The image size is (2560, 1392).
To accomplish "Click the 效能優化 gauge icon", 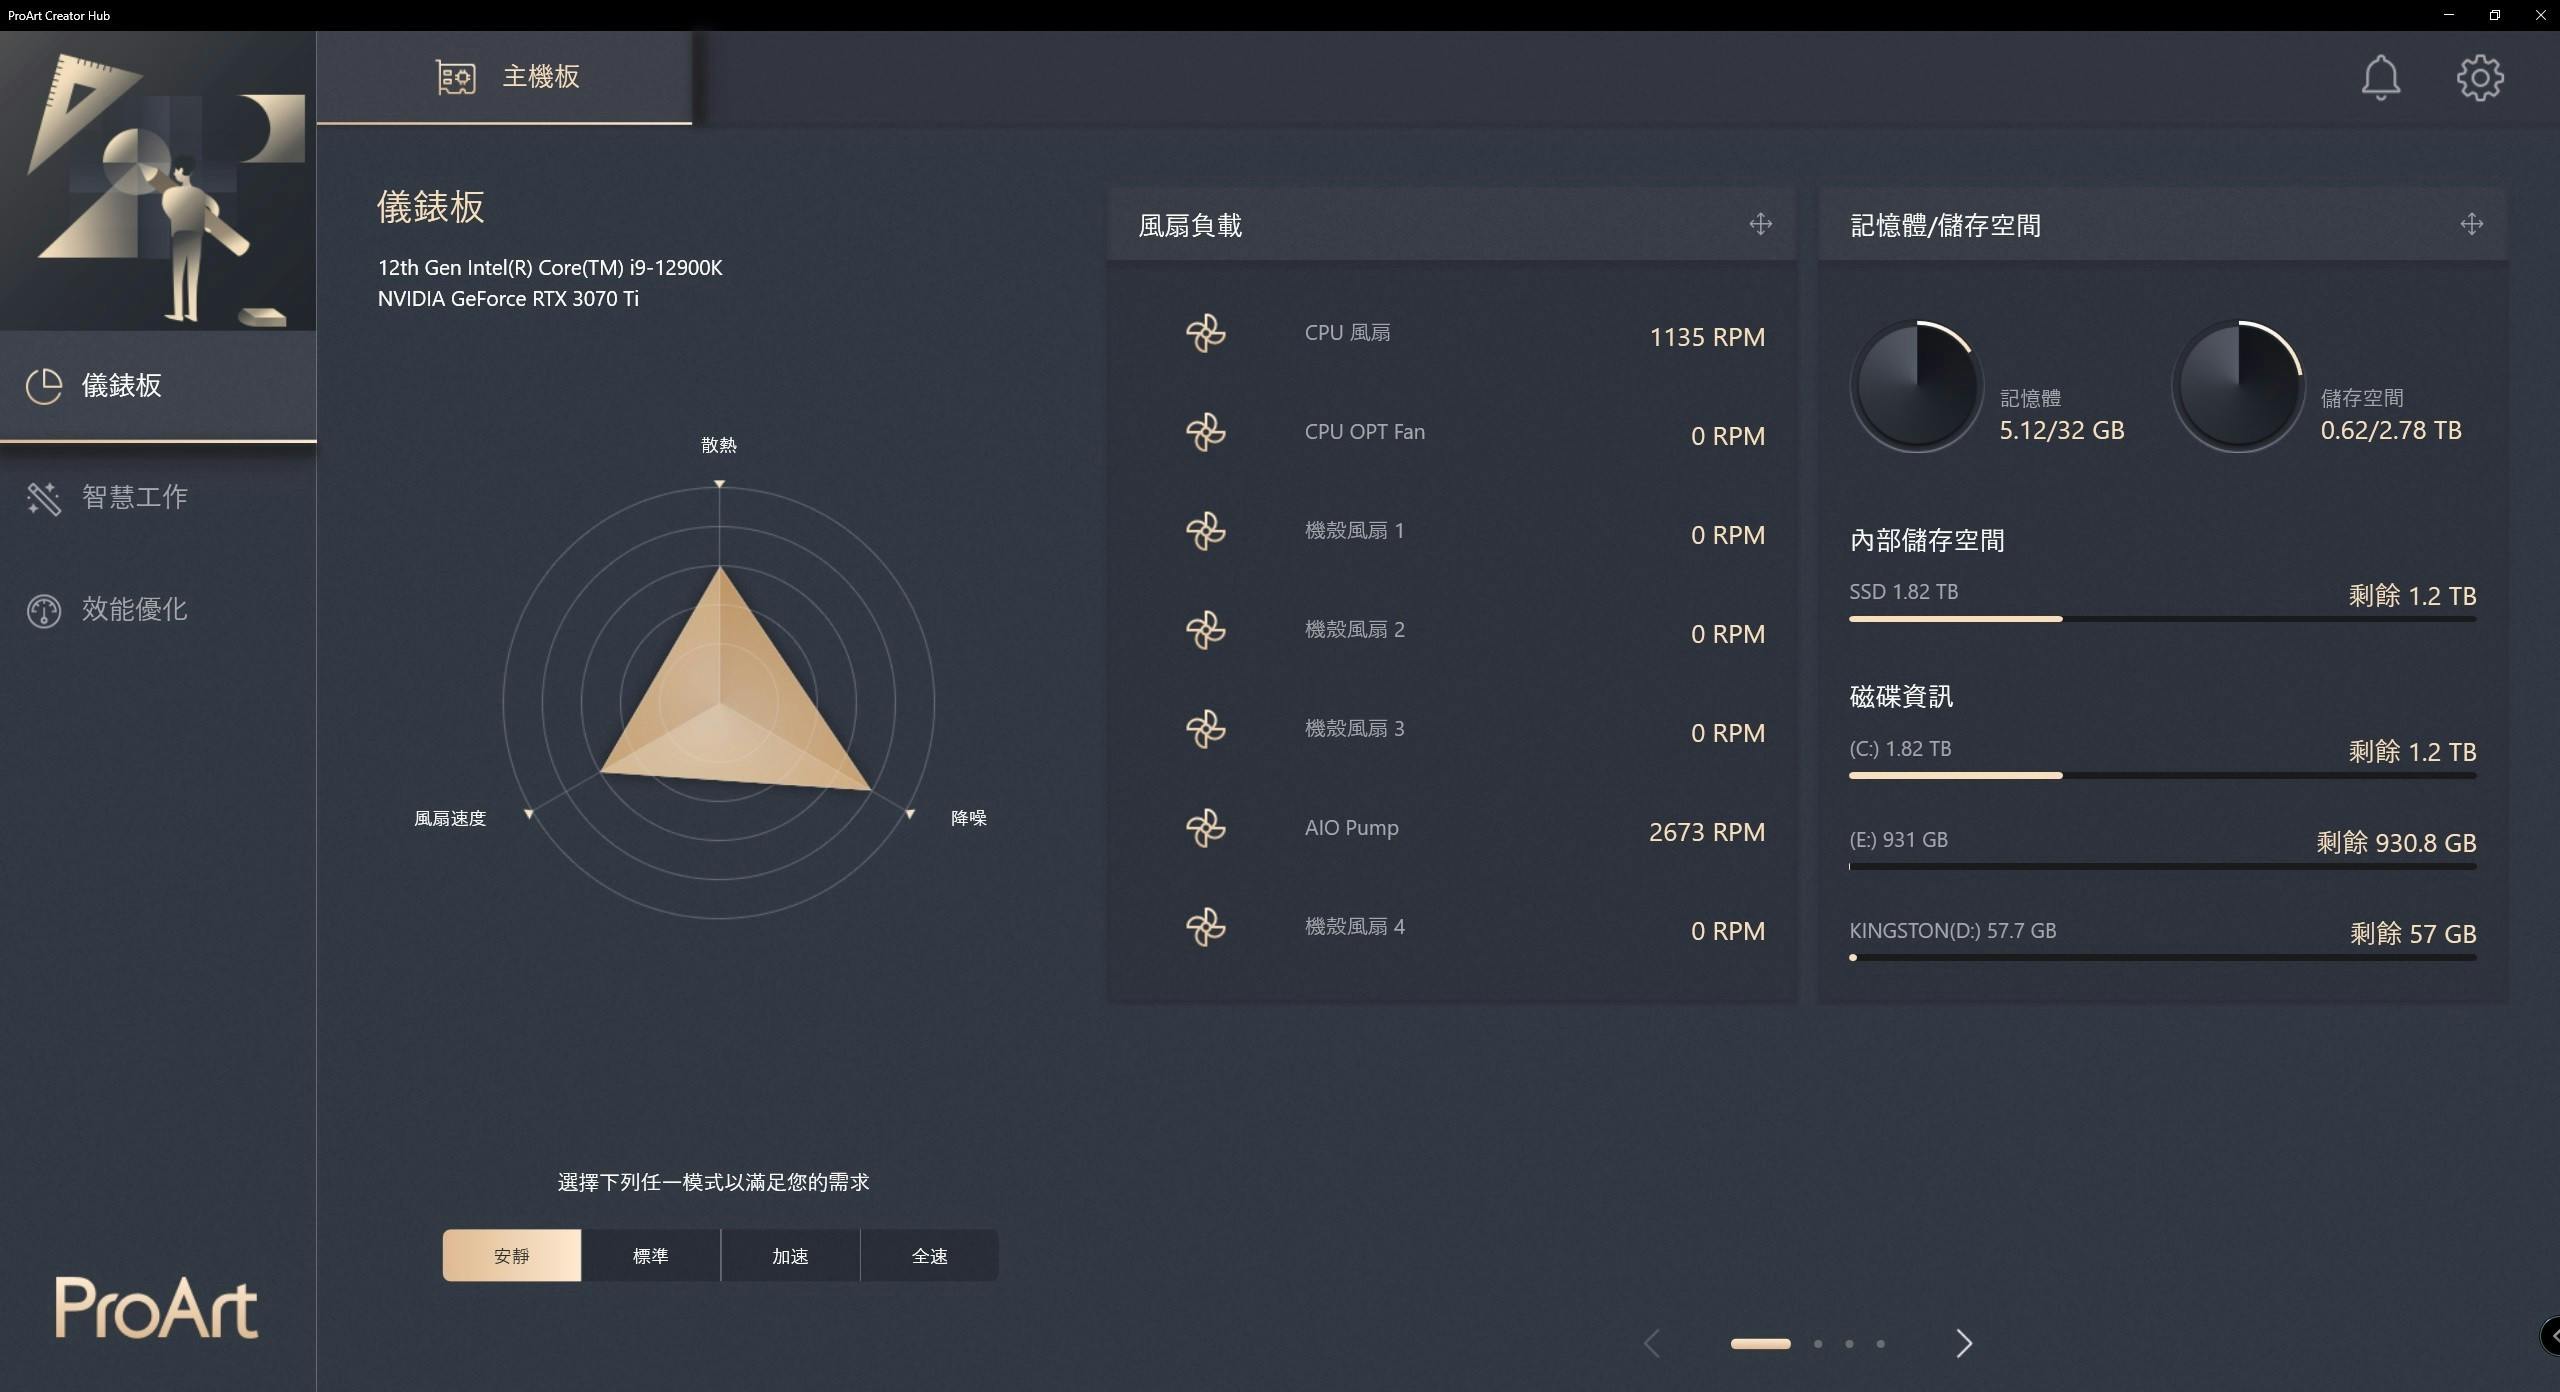I will pos(44,610).
